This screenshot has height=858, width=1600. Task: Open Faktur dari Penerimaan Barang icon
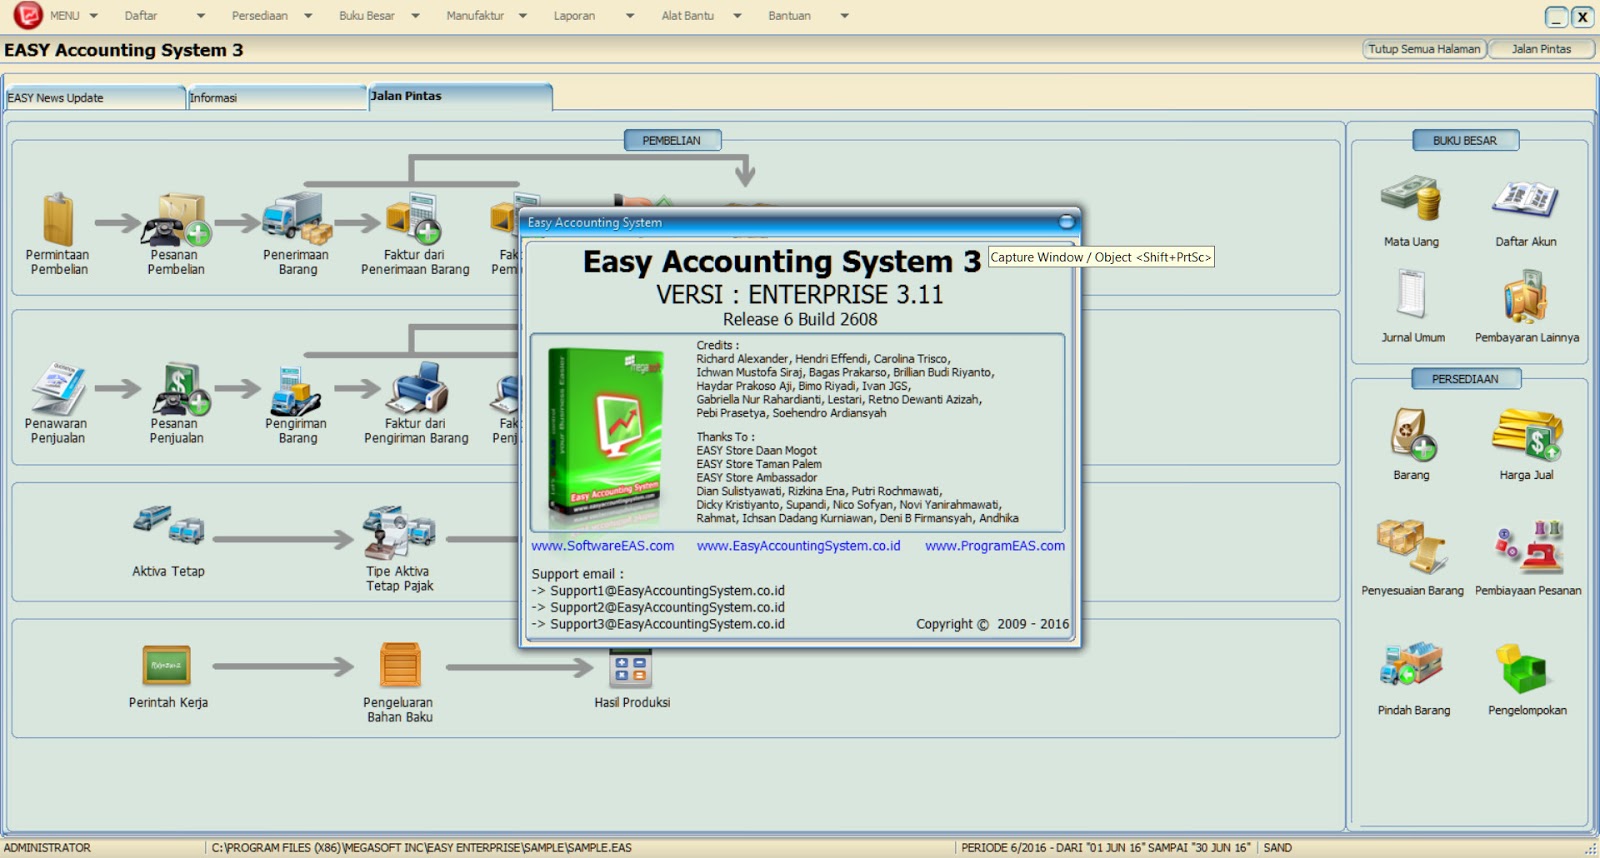coord(414,219)
